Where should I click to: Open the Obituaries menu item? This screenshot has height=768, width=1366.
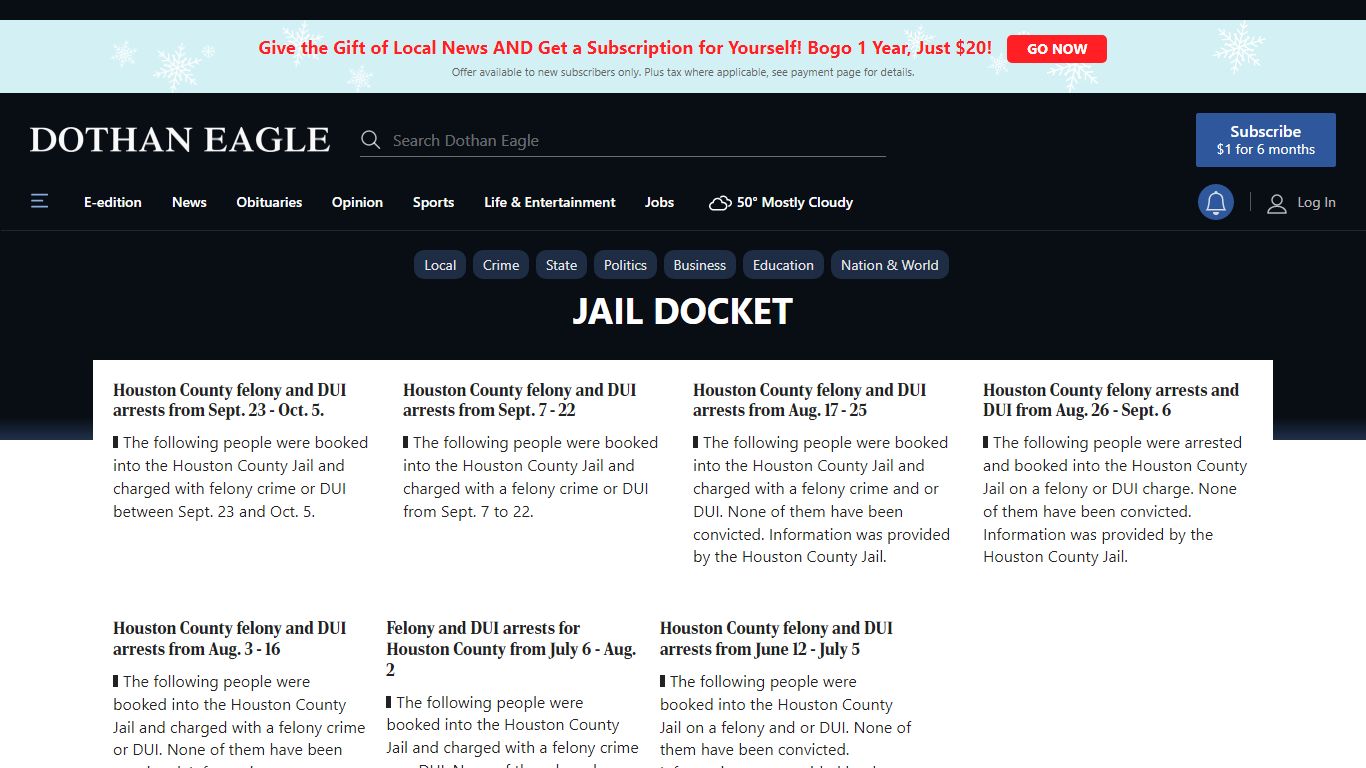(269, 202)
